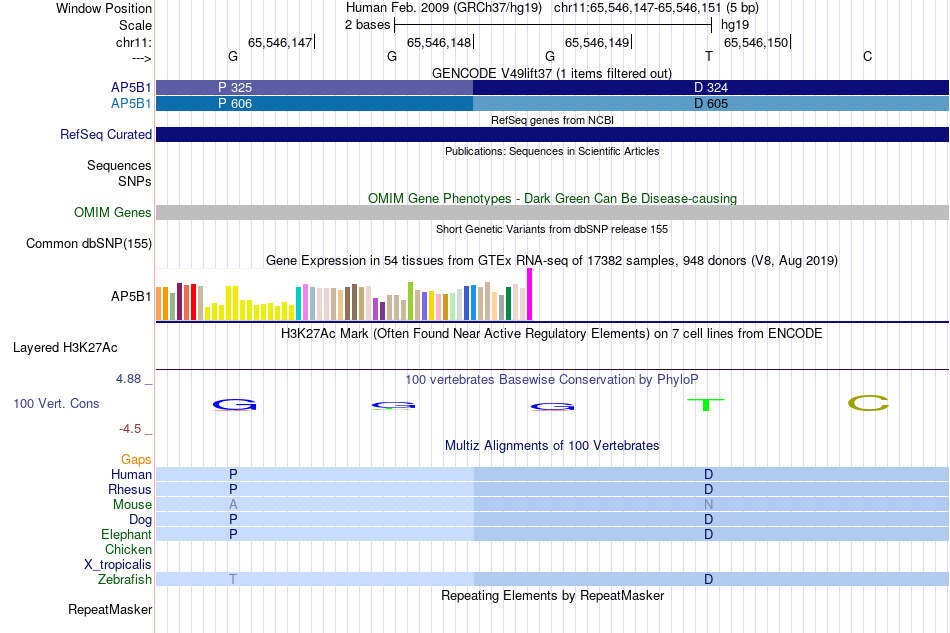Open the OMIM Genes track label
This screenshot has height=633, width=950.
click(112, 212)
